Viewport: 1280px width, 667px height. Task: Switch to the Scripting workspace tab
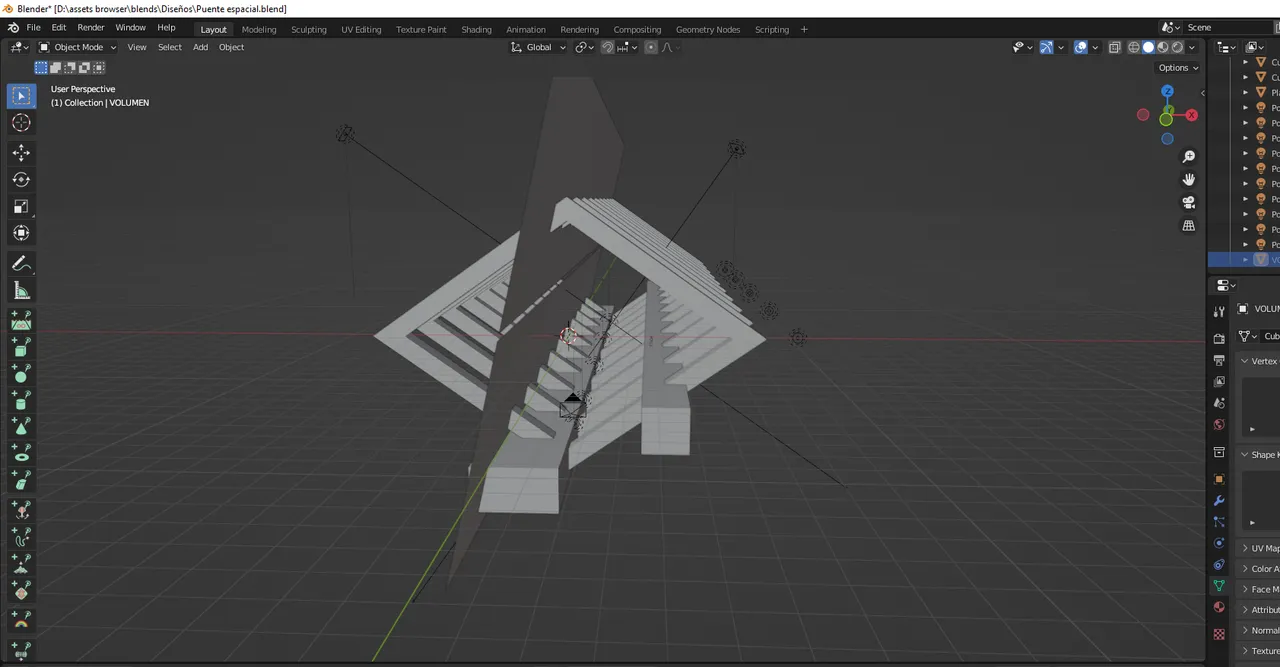click(x=772, y=29)
